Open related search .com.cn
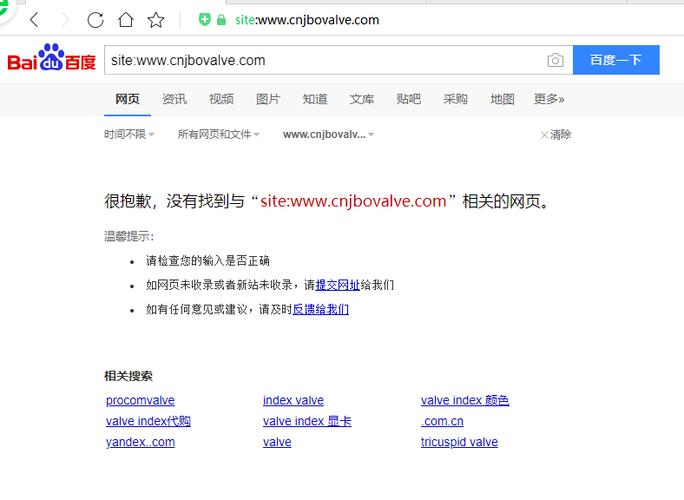Viewport: 684px width, 500px height. (442, 421)
